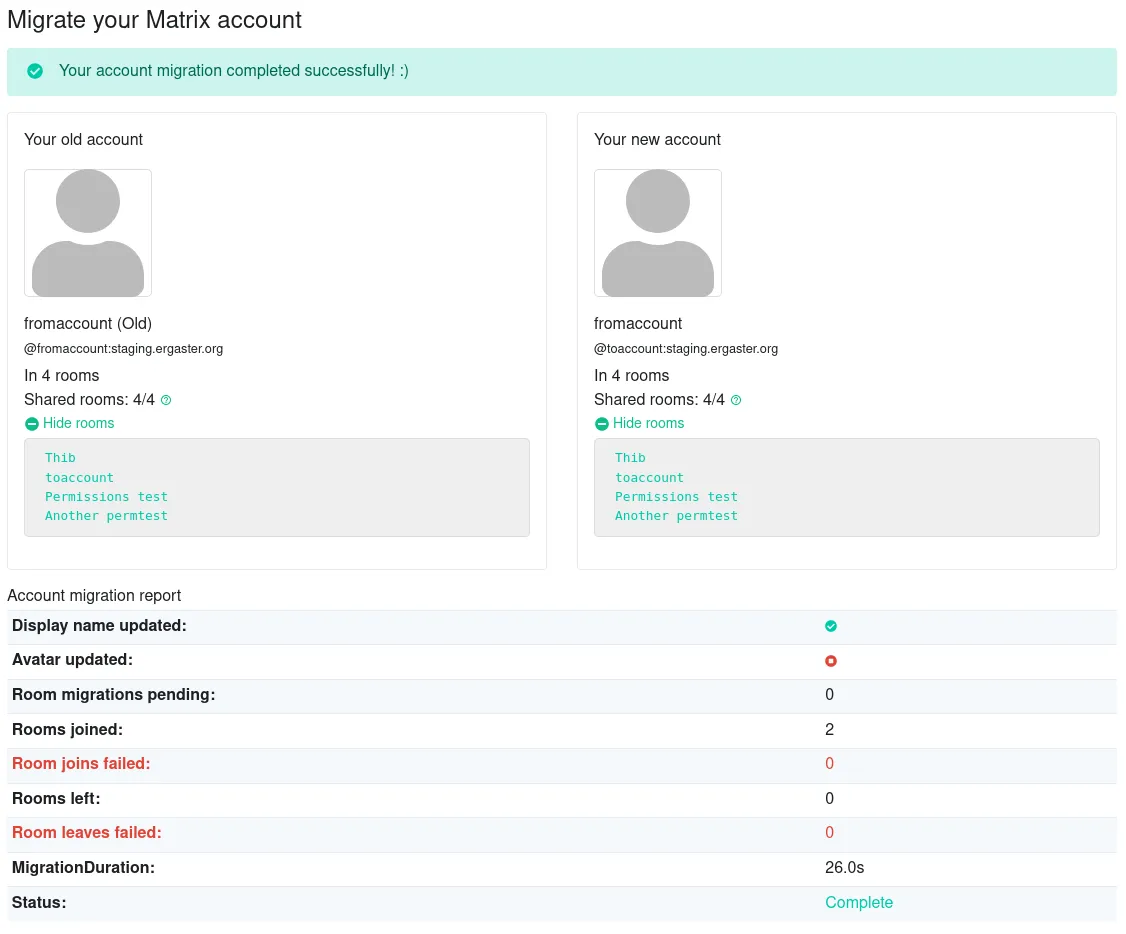The width and height of the screenshot is (1126, 934).
Task: Click the new account avatar placeholder
Action: point(657,232)
